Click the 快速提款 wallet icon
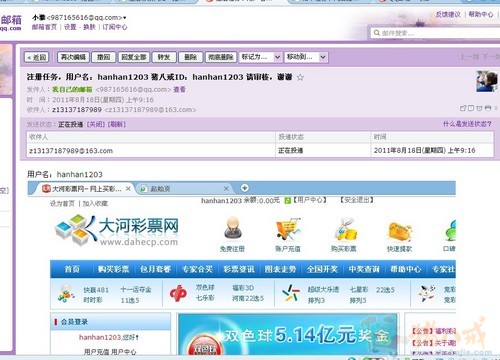The height and width of the screenshot is (360, 500). pyautogui.click(x=400, y=231)
